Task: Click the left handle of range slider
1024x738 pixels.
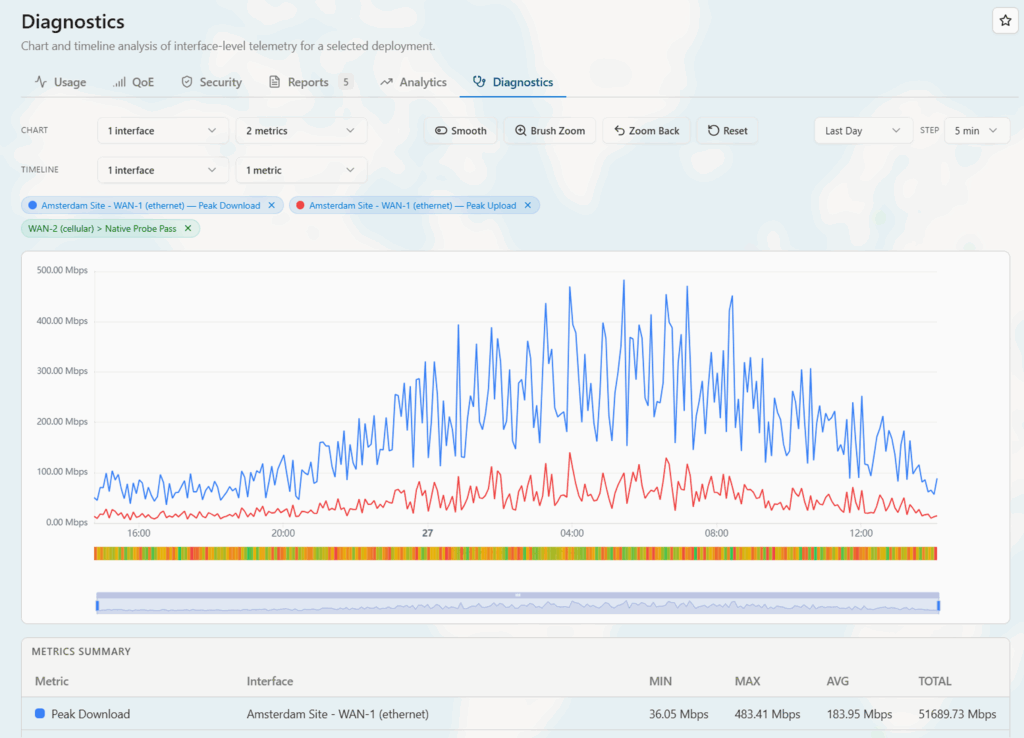Action: pos(97,604)
